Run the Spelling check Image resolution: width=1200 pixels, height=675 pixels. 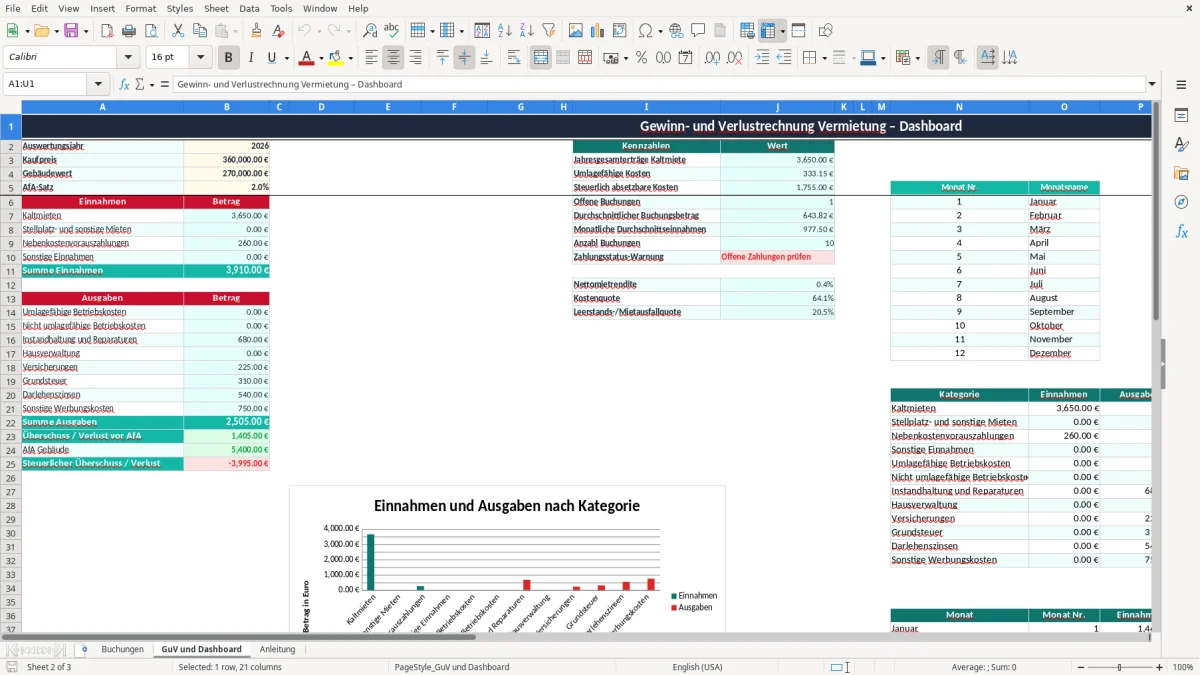[x=392, y=31]
